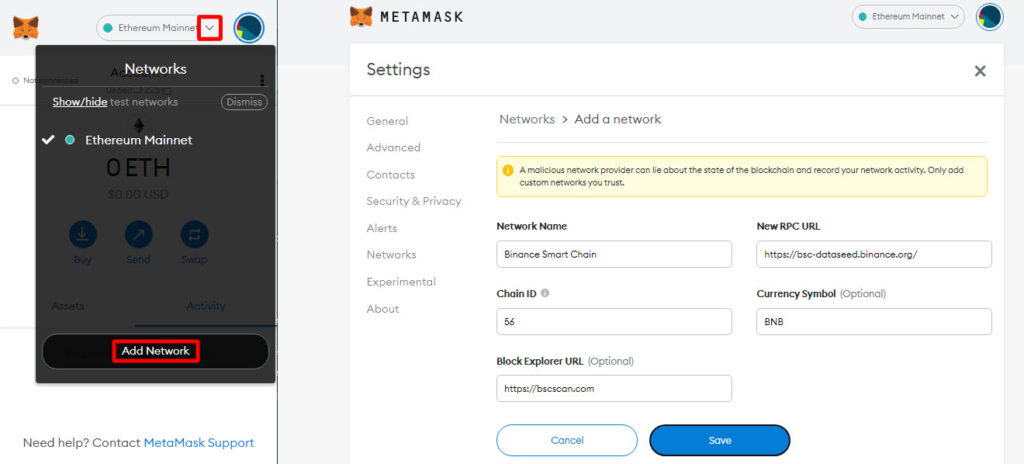Close the Settings panel with X

click(980, 71)
